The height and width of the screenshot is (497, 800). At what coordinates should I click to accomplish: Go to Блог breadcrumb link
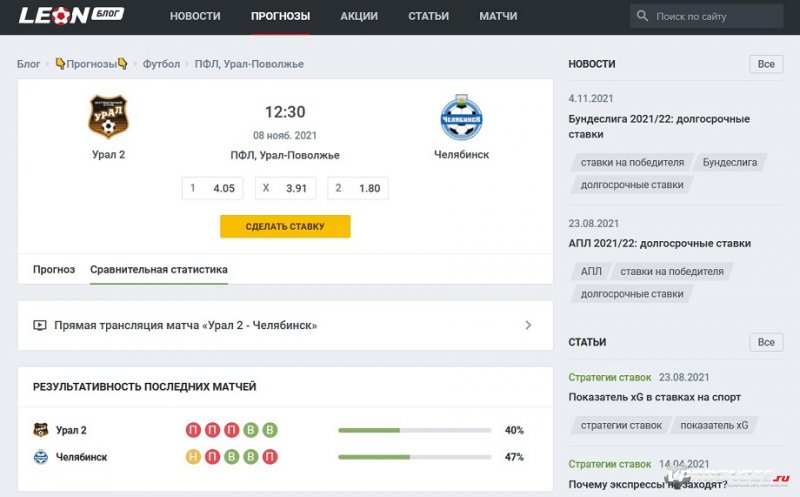[28, 64]
